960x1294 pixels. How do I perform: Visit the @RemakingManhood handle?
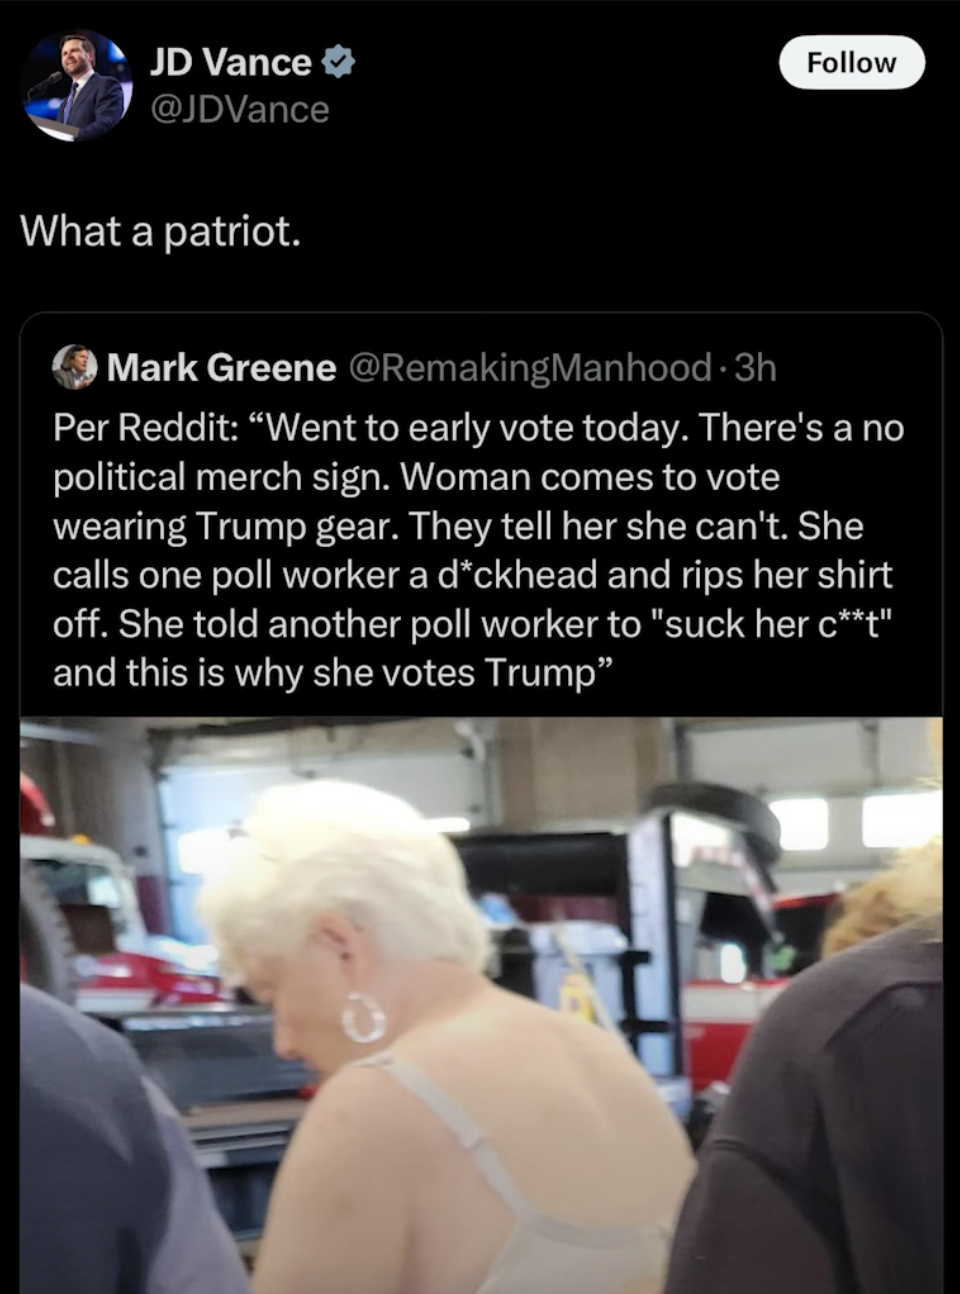coord(529,367)
